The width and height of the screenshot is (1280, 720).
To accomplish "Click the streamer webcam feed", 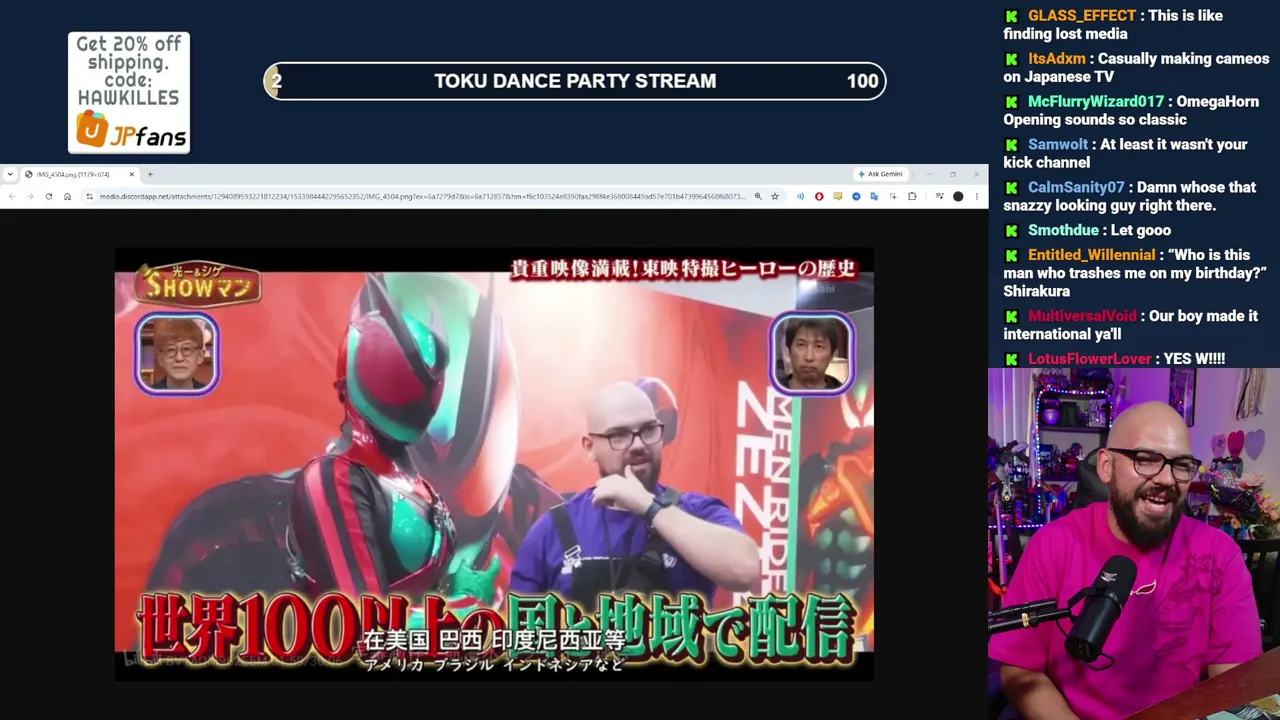I will (1134, 544).
